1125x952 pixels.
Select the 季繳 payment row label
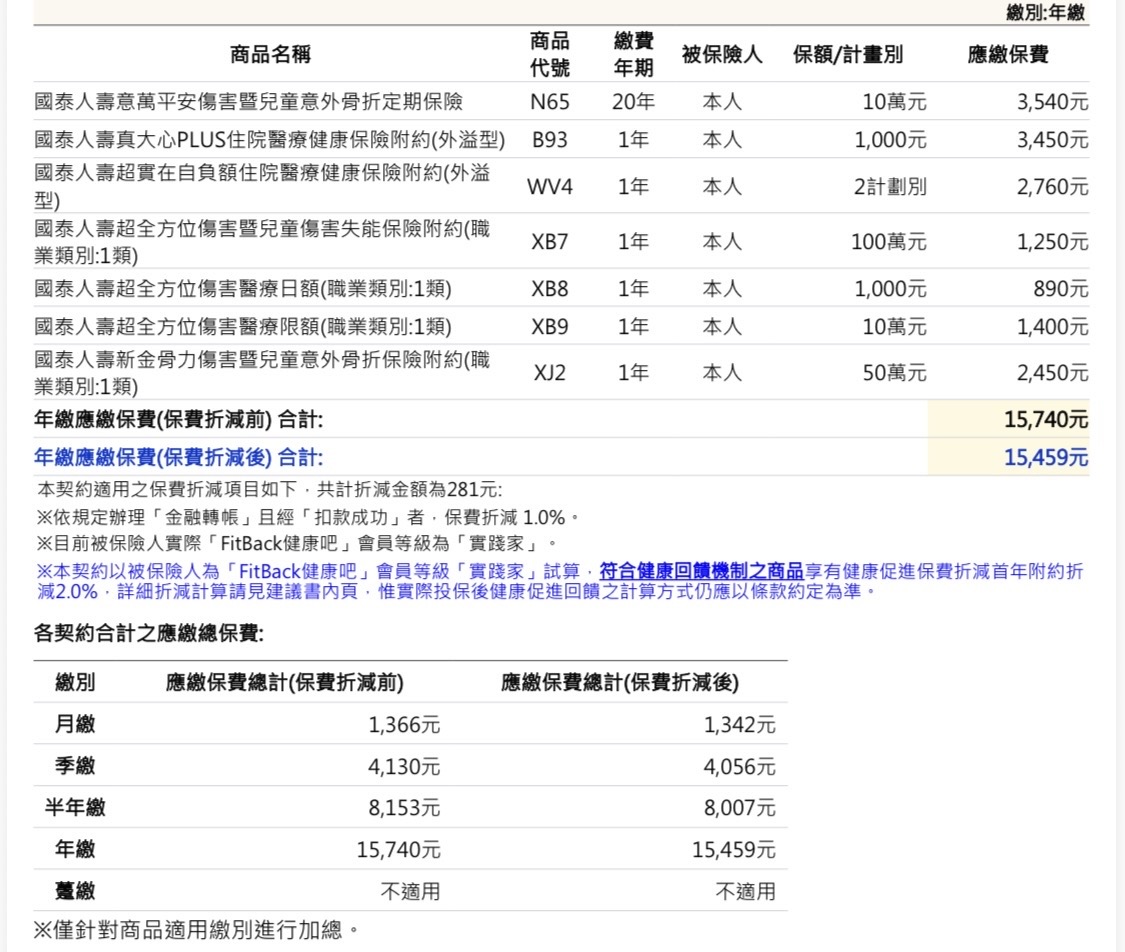(75, 767)
